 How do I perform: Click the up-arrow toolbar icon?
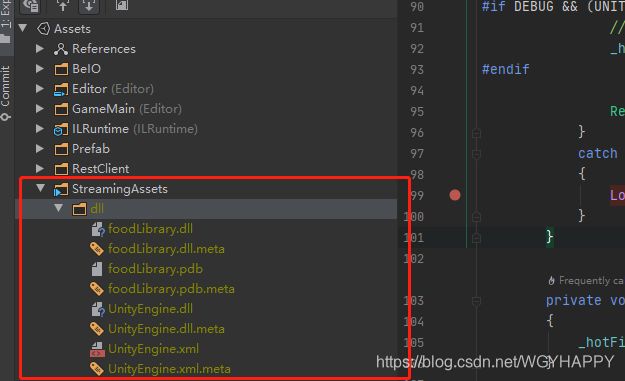[63, 6]
